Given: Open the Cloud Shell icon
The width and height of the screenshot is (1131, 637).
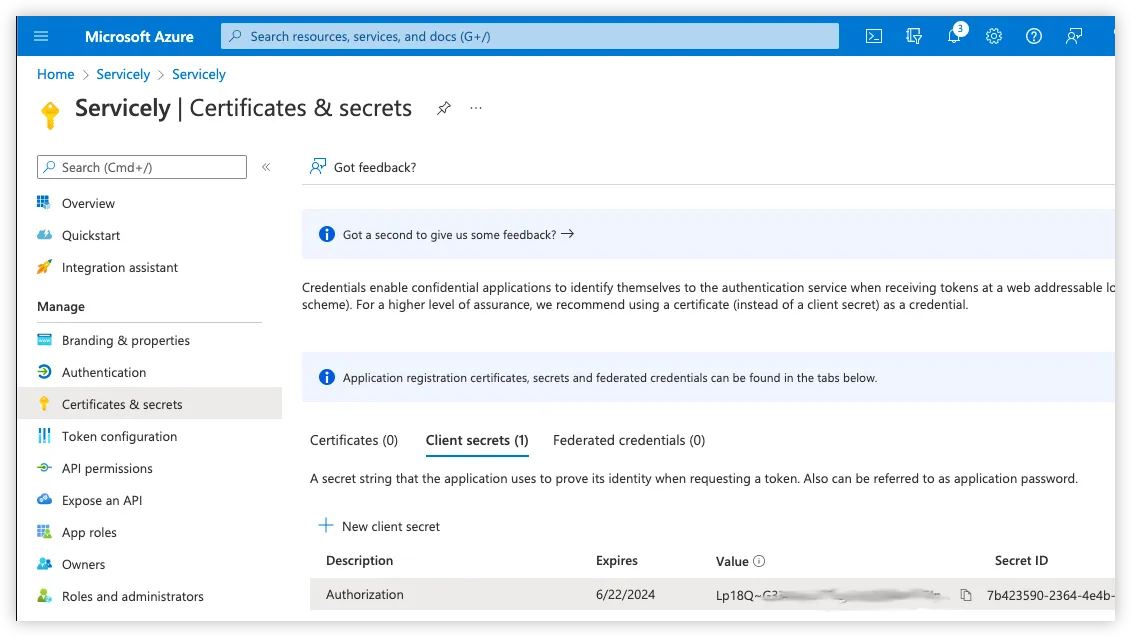Looking at the screenshot, I should pyautogui.click(x=873, y=36).
